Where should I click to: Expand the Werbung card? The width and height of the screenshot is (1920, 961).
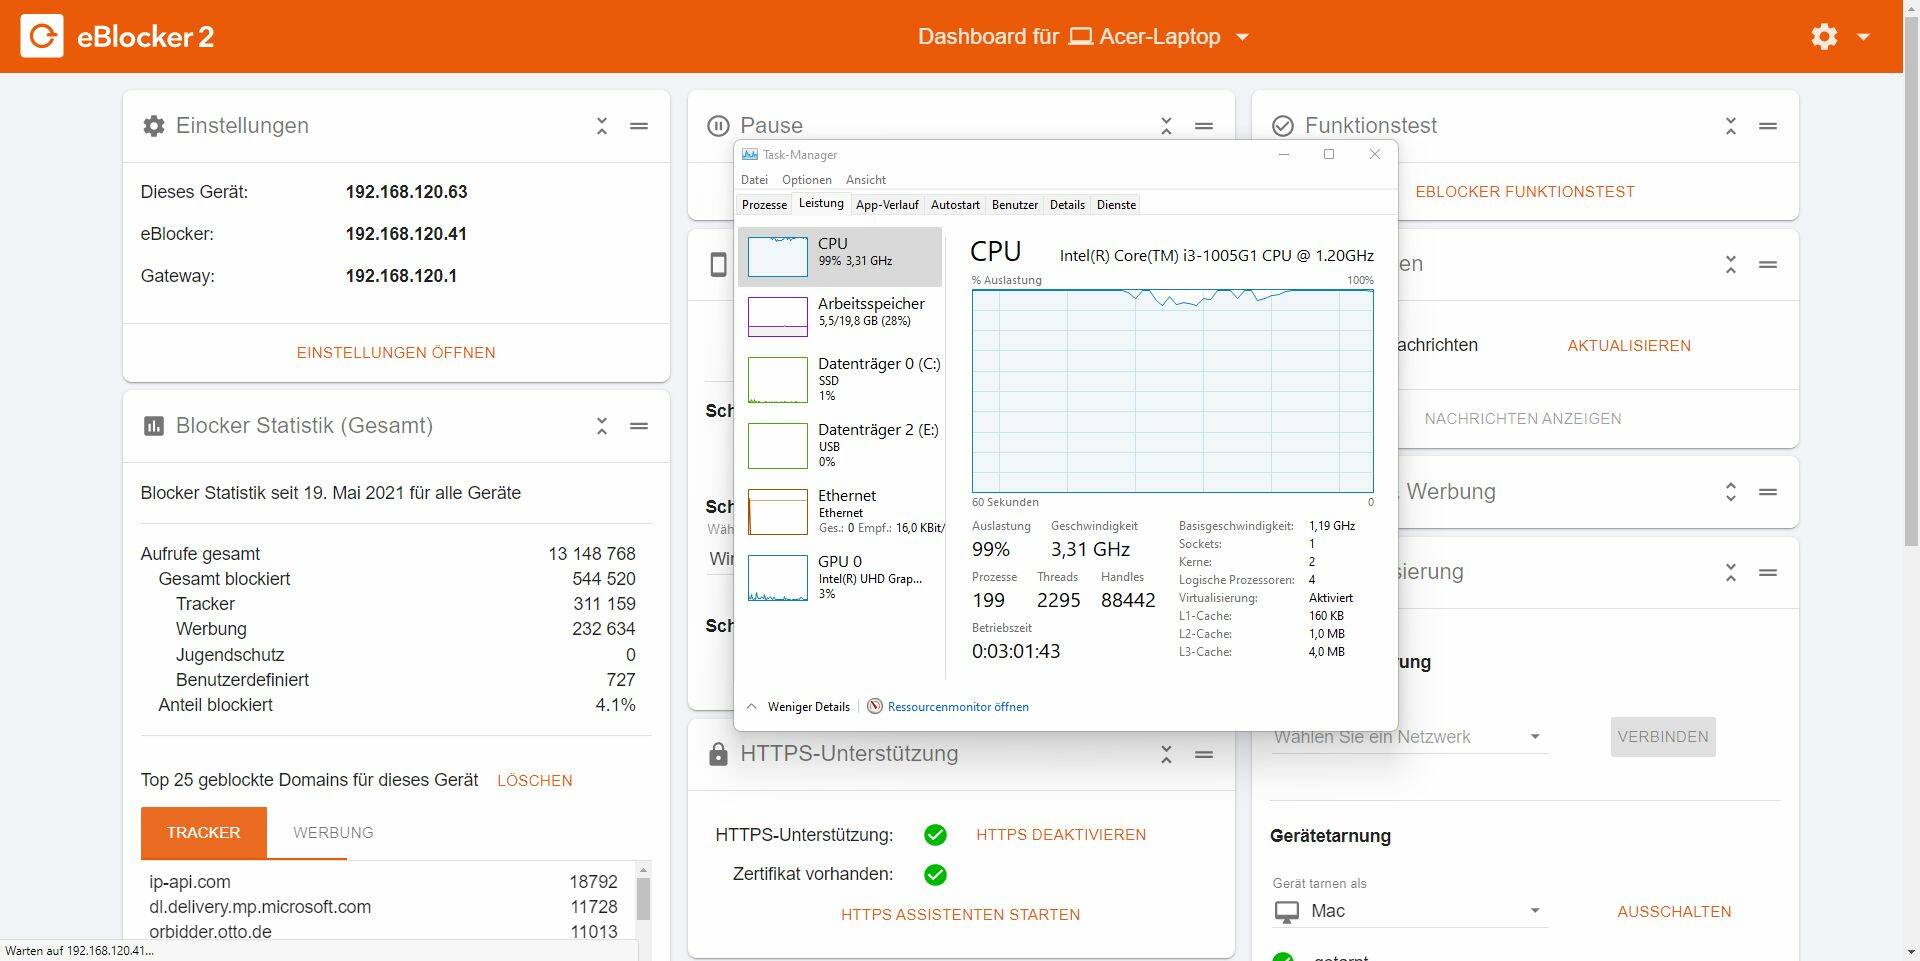(x=1731, y=492)
